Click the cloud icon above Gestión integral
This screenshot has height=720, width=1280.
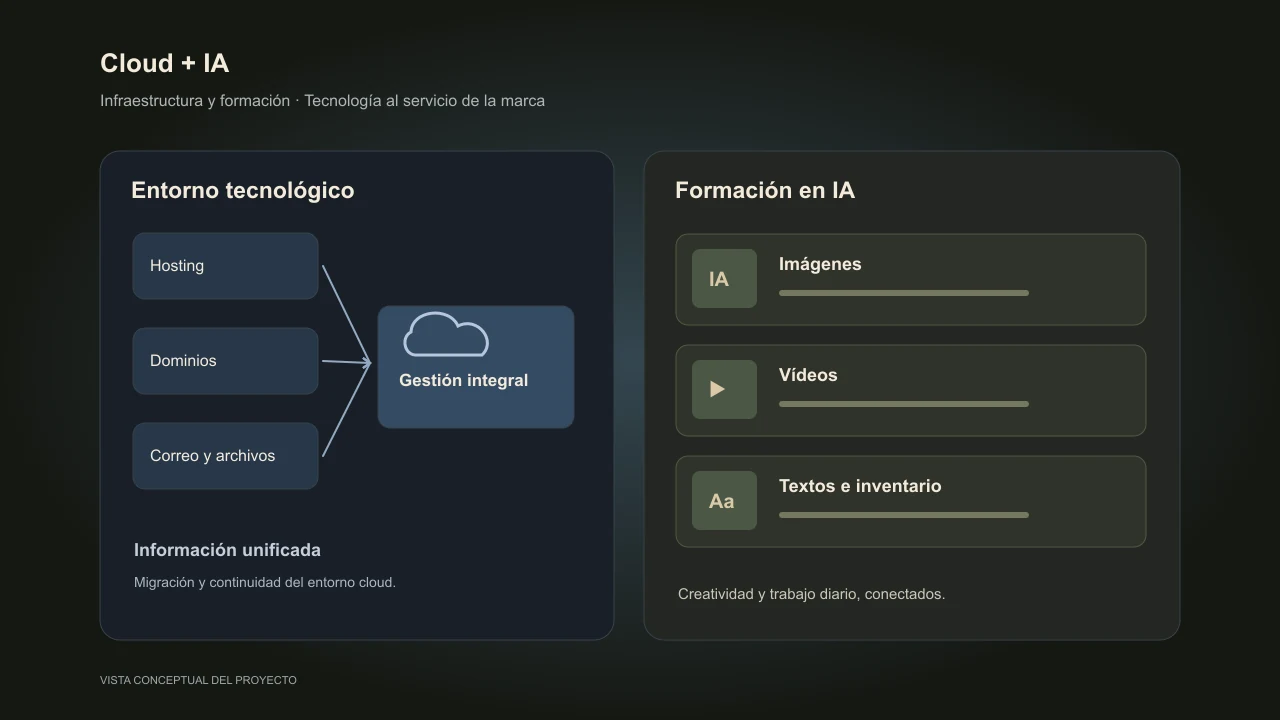click(x=446, y=335)
